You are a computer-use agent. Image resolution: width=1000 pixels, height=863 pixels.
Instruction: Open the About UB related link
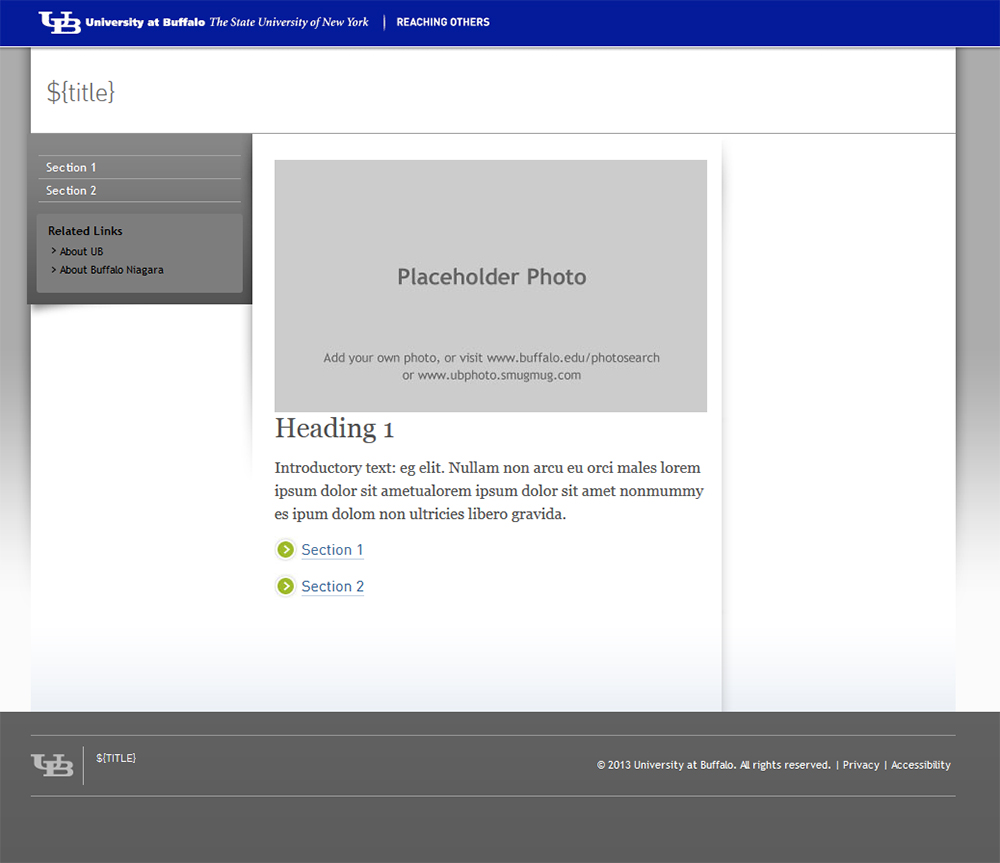point(81,252)
